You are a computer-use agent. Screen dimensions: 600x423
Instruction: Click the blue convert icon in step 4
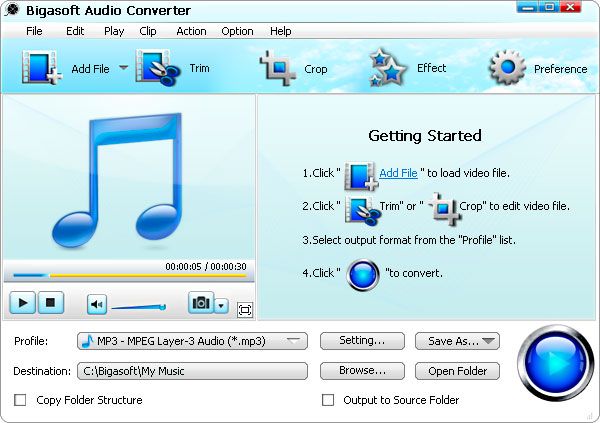[x=363, y=274]
